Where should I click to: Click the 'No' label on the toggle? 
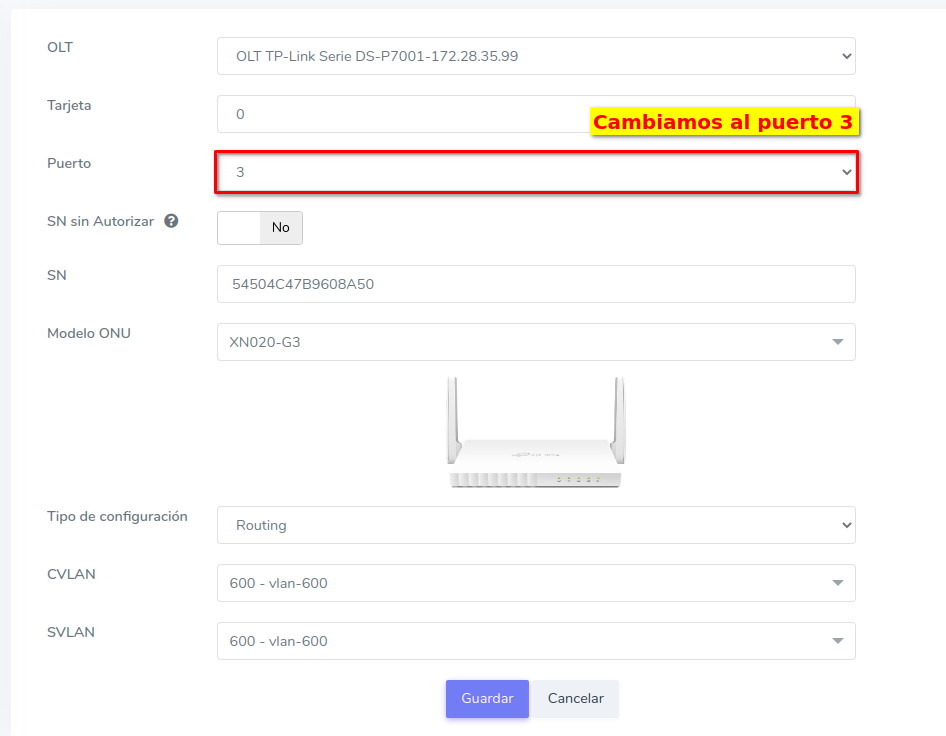coord(281,228)
